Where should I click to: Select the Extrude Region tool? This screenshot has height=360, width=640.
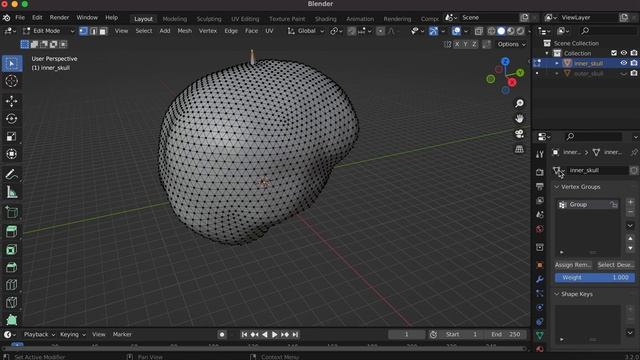tap(12, 232)
